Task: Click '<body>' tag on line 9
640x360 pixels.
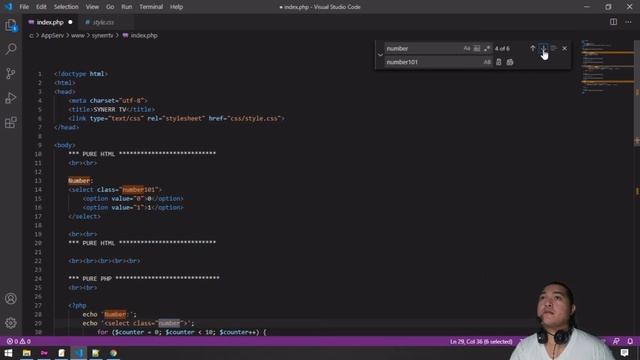Action: [64, 145]
